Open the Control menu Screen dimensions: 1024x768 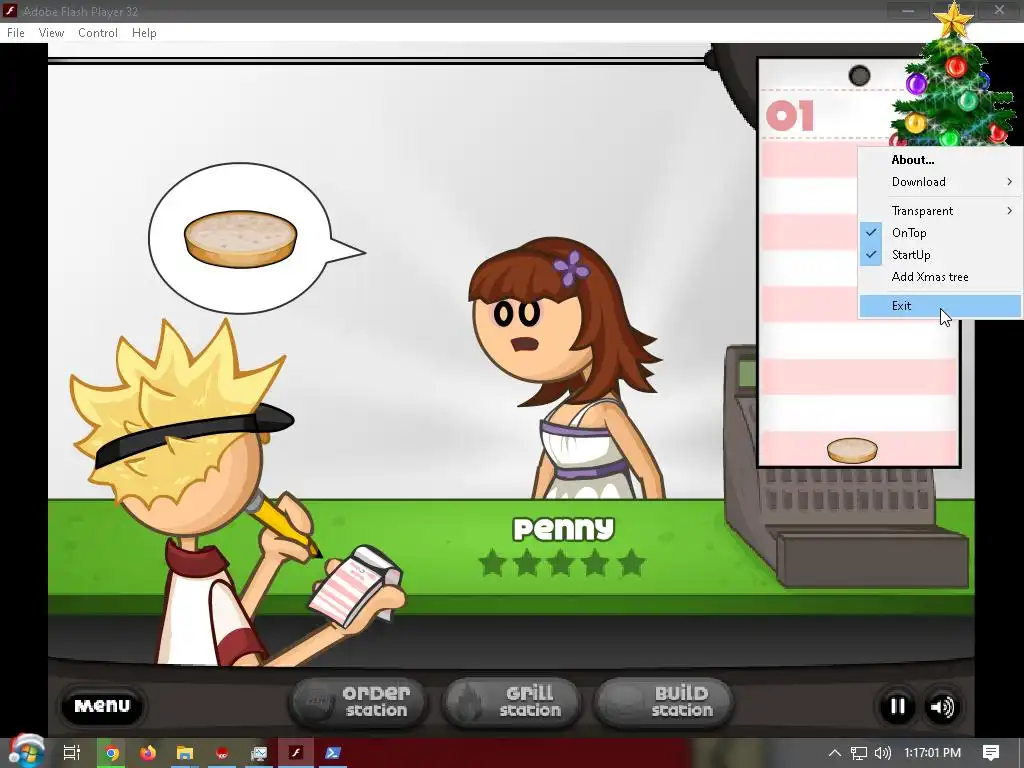[98, 33]
